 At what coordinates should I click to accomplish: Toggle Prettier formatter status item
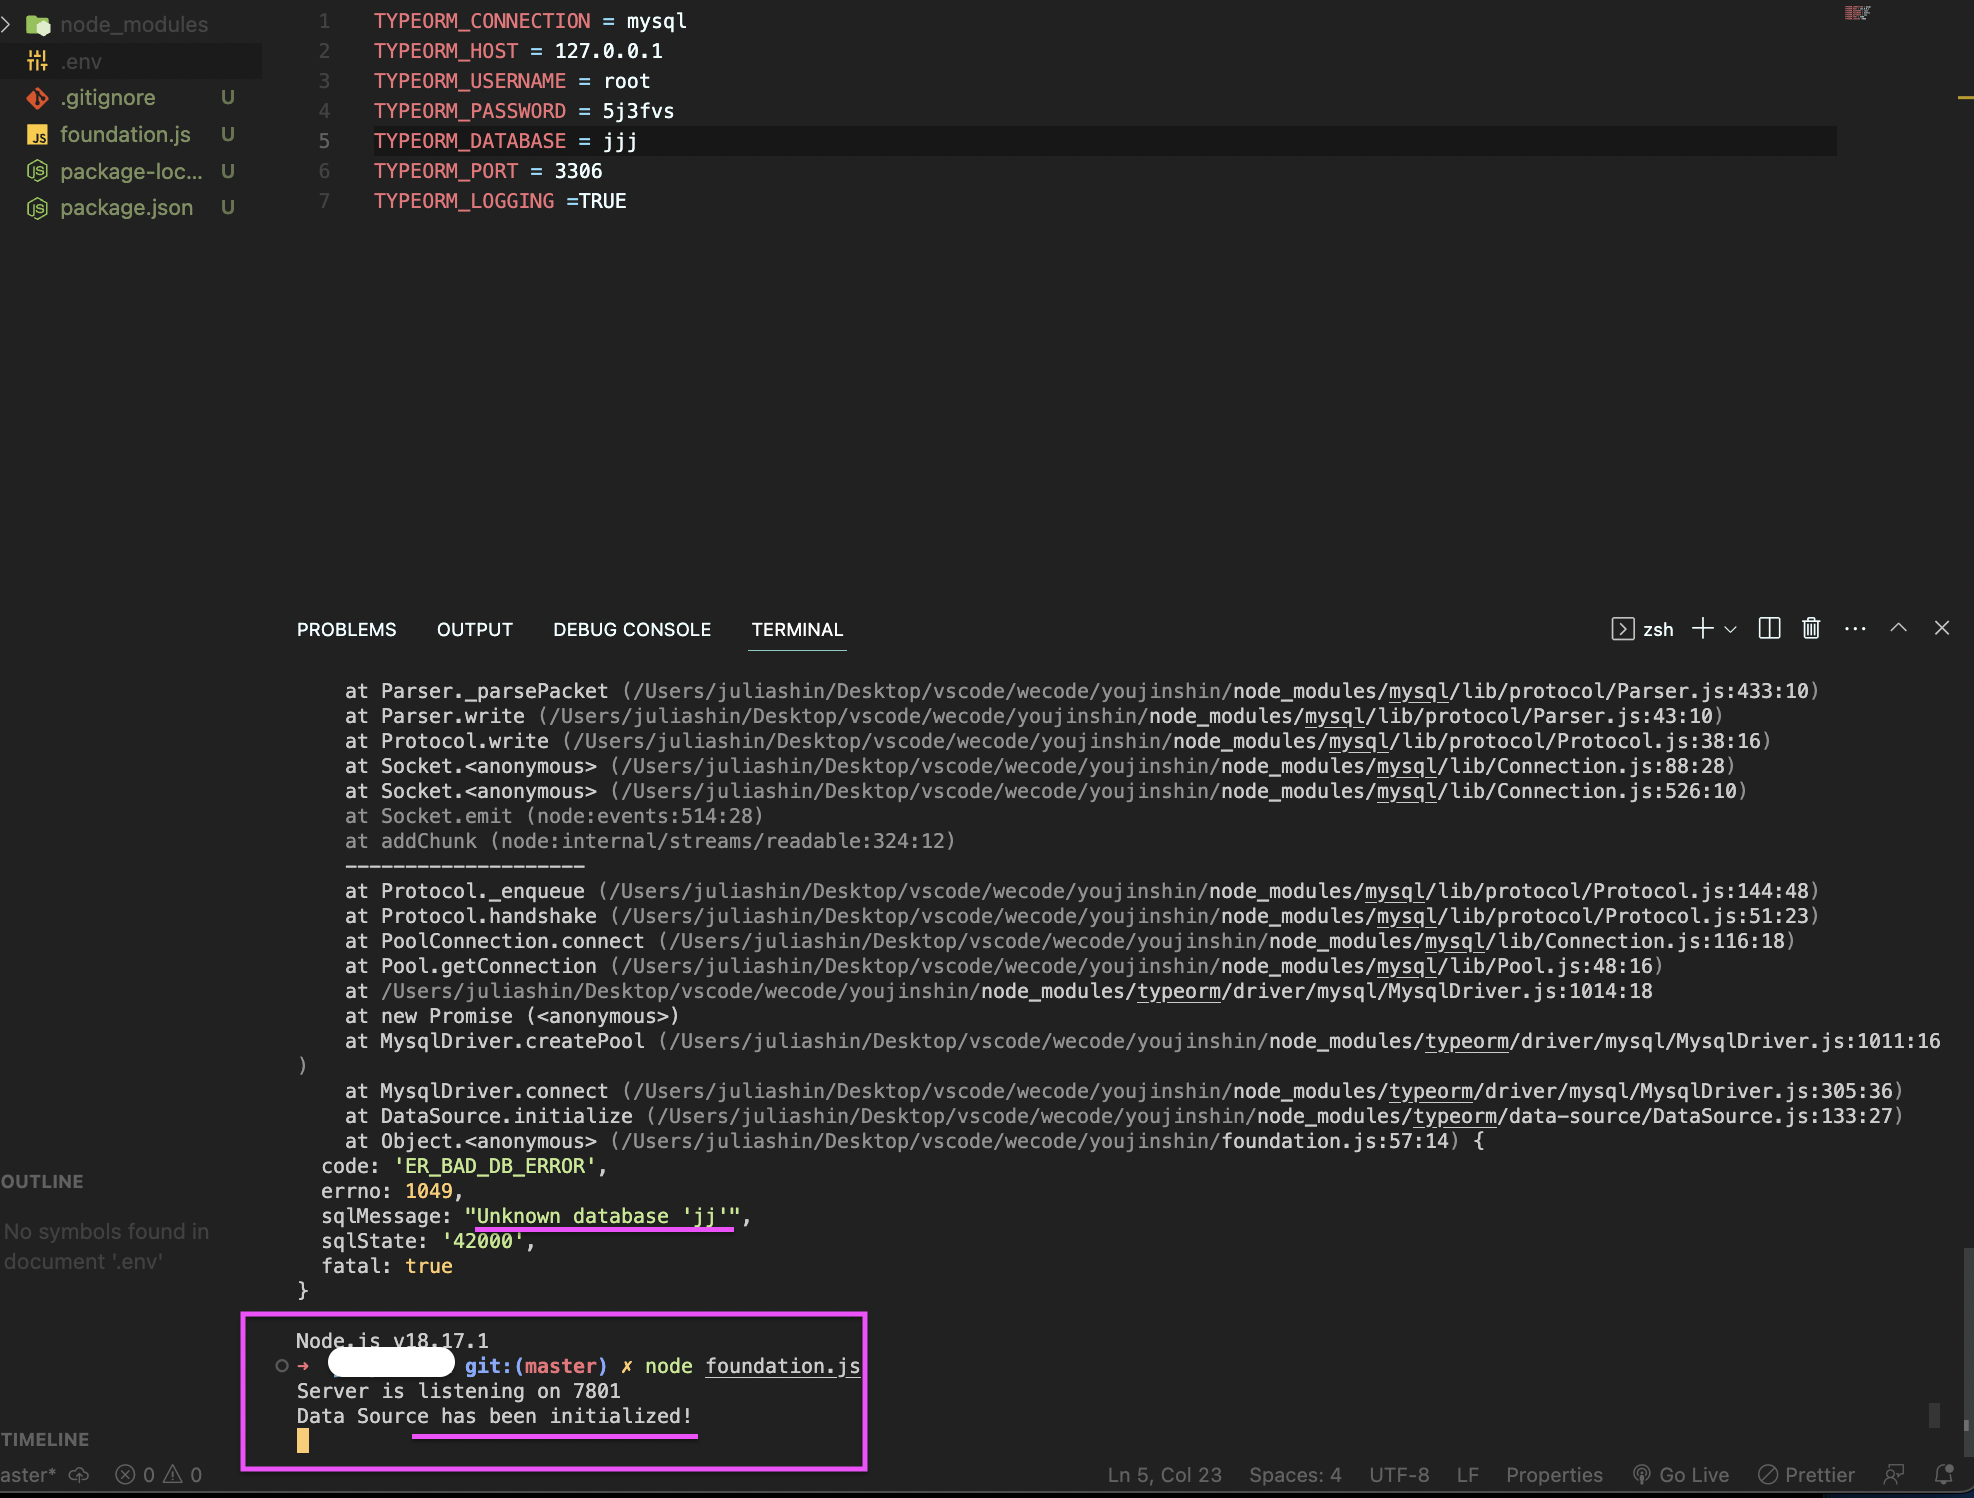pos(1807,1474)
